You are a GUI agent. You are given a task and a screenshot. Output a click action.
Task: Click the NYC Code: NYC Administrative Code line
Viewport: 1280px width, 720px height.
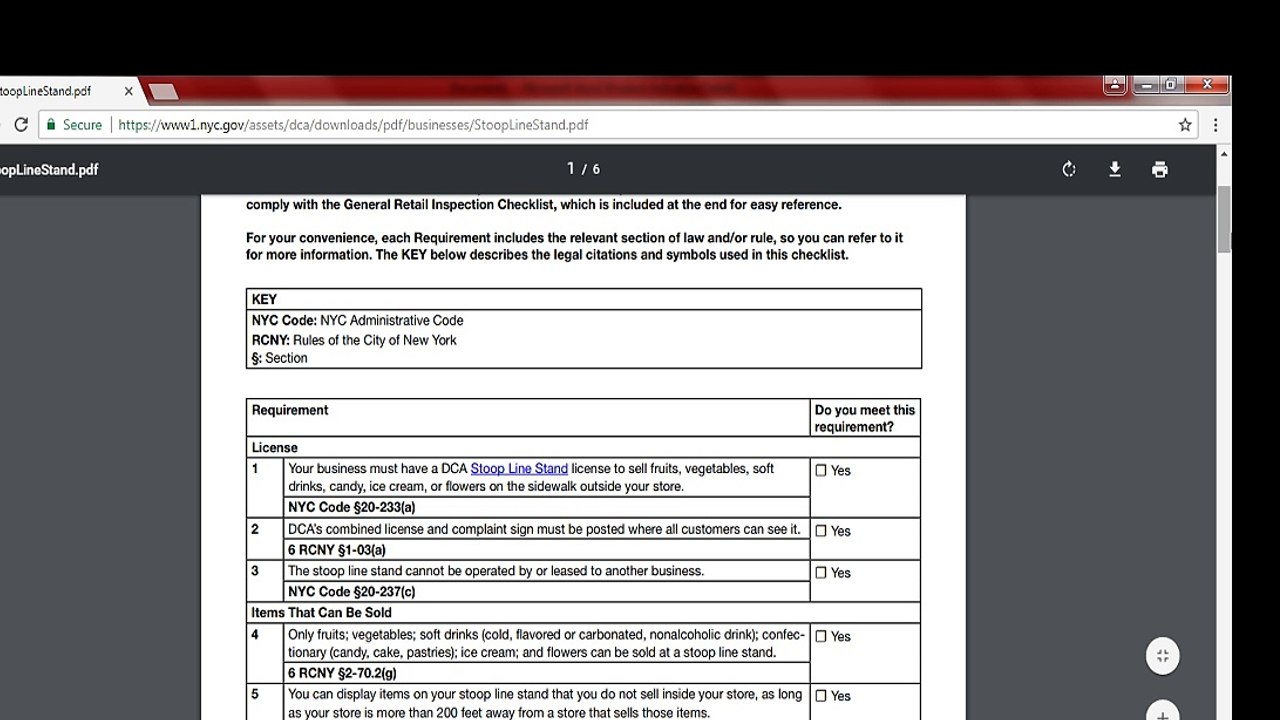pos(357,320)
